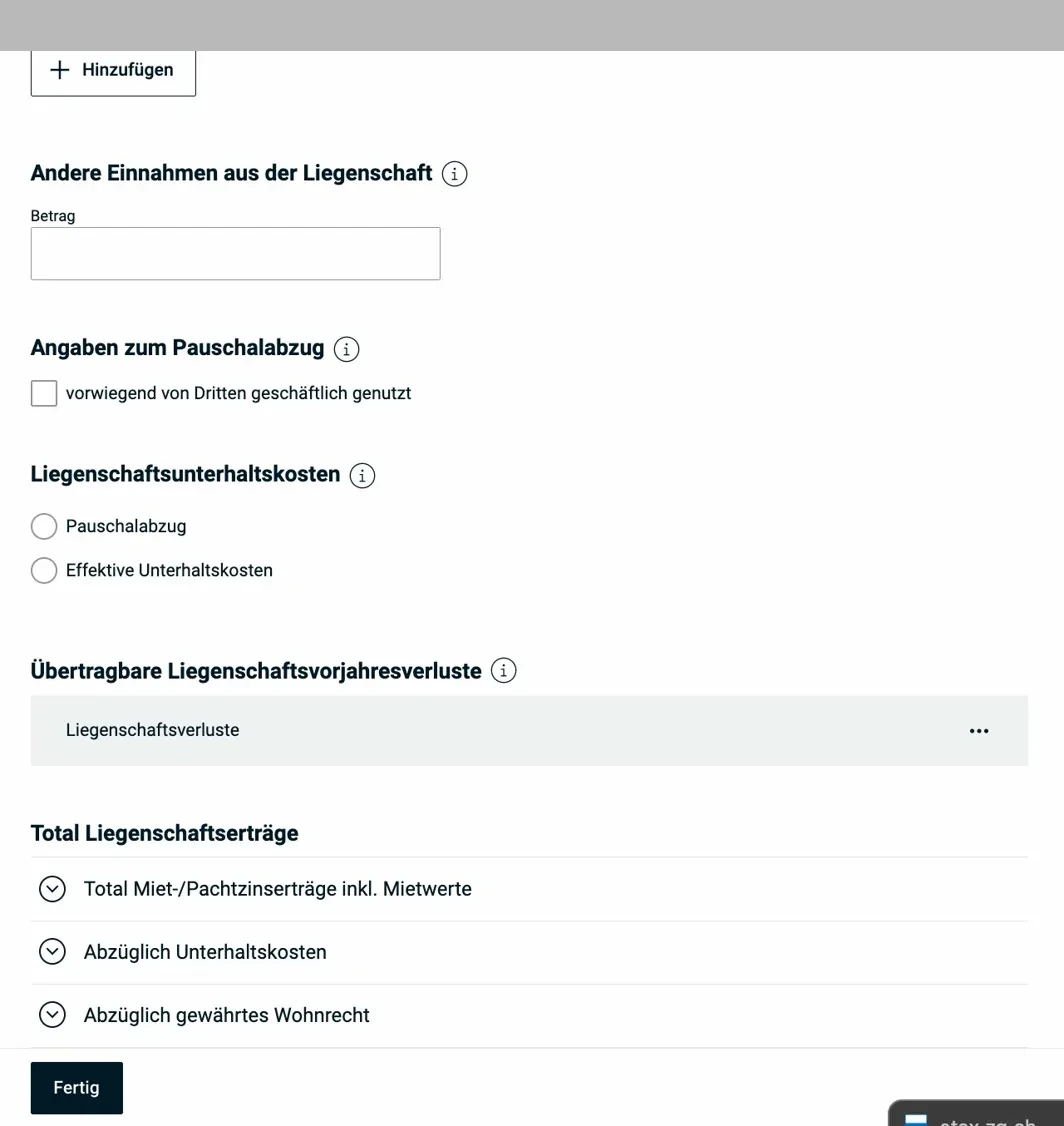
Task: Click the chevron icon beside Abzüglich Unterhaltskosten
Action: [x=52, y=951]
